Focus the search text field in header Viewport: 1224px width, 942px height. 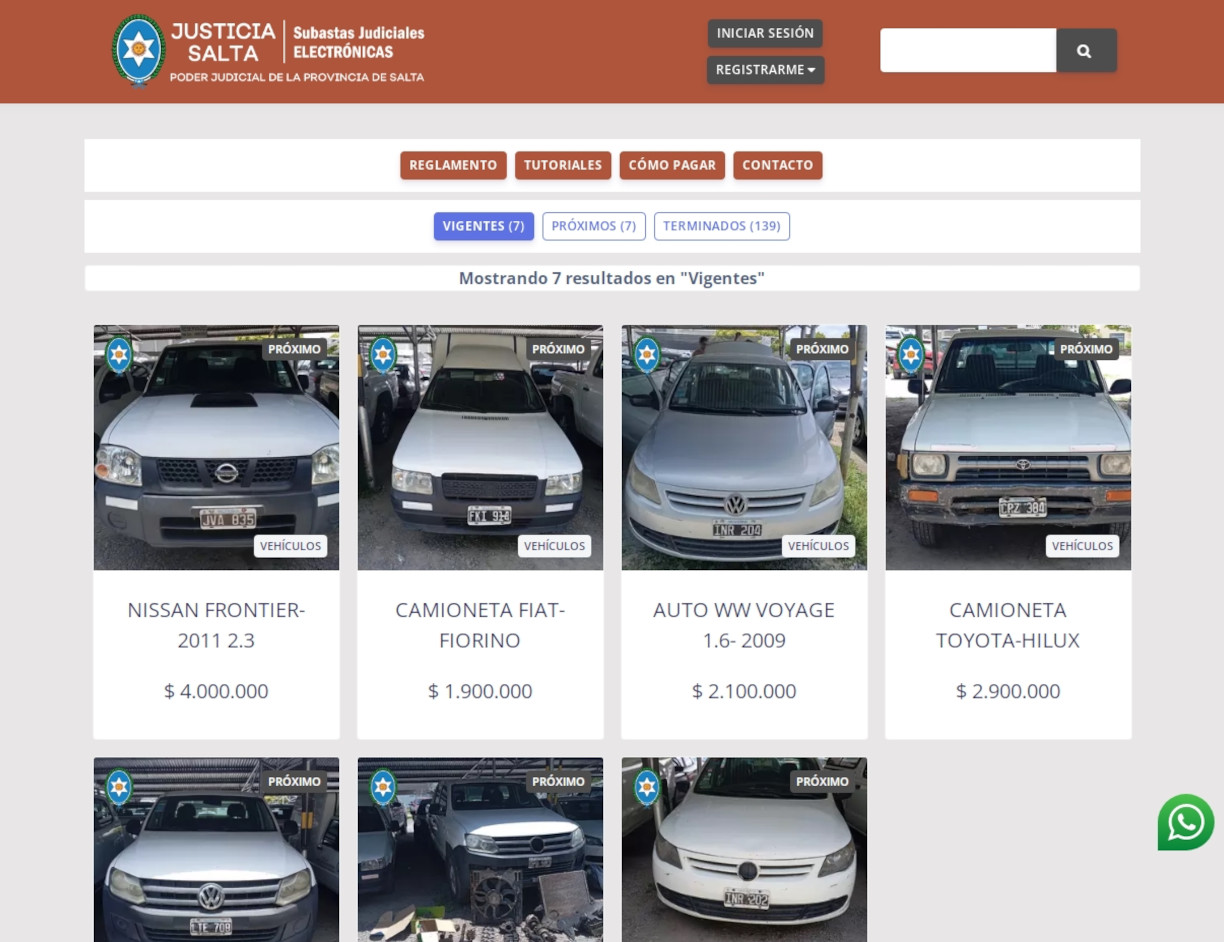[x=967, y=51]
